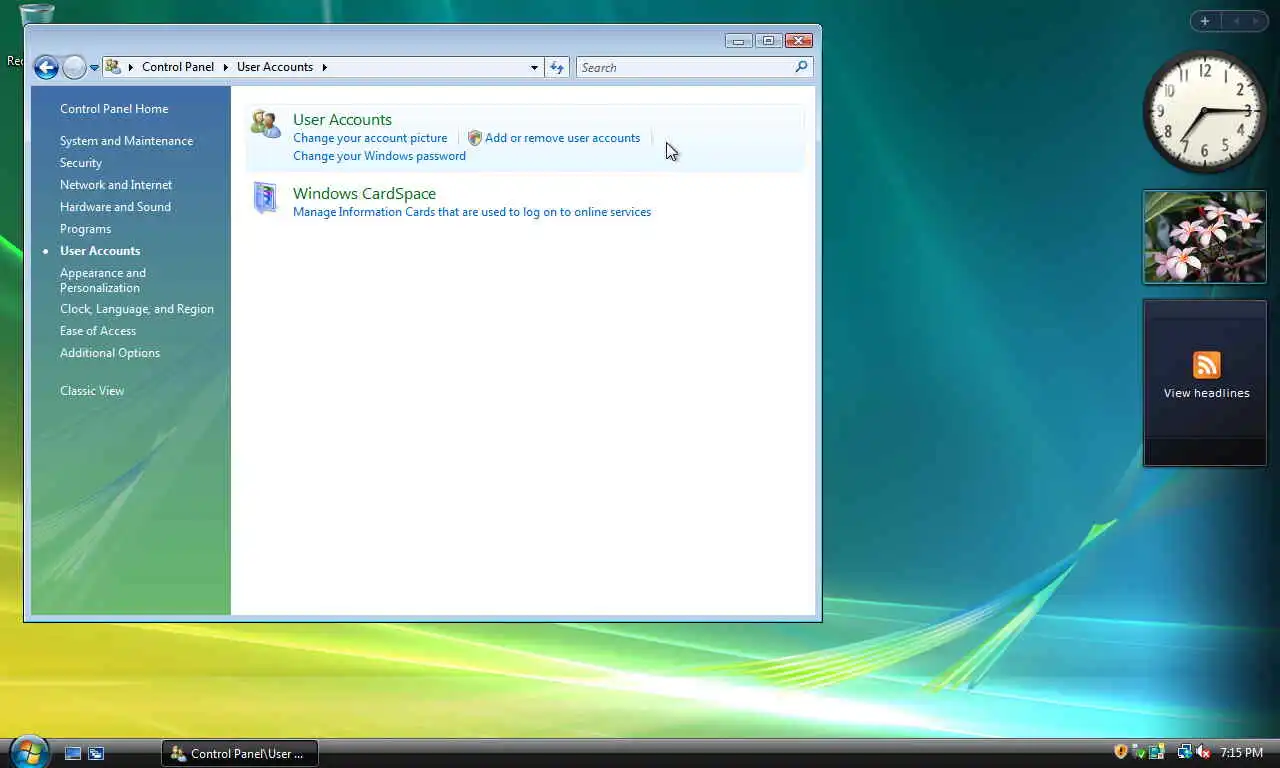Open Ease of Access category
The image size is (1280, 768).
98,331
